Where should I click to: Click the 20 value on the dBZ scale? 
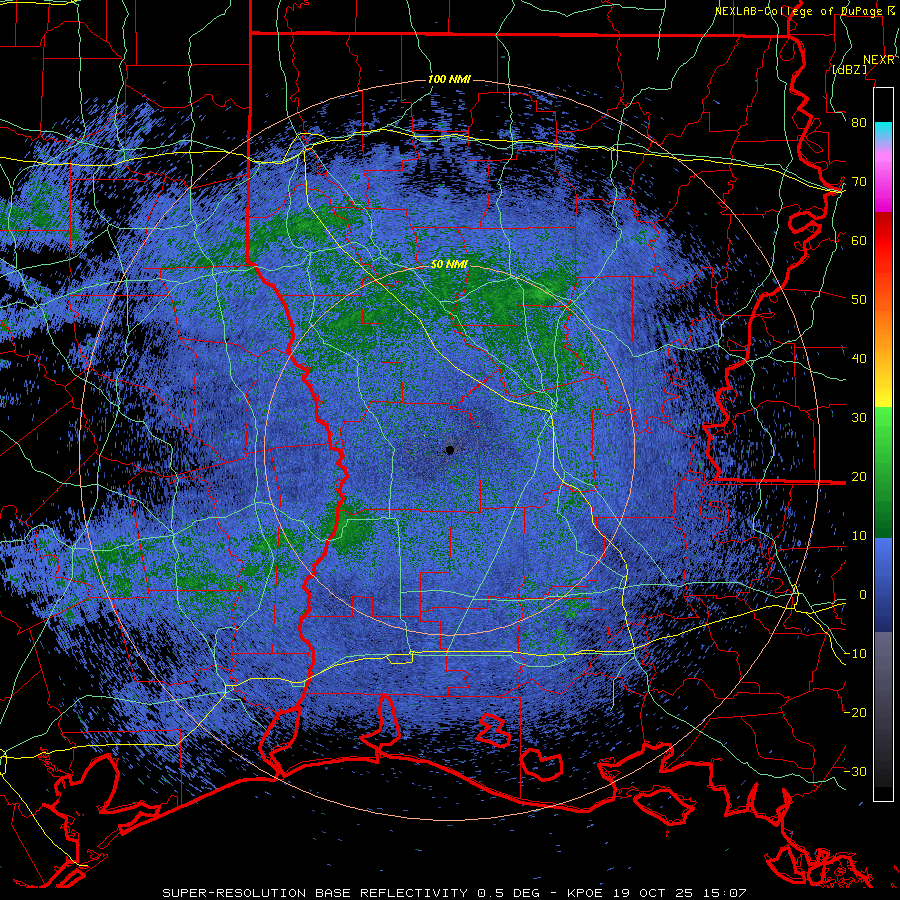[859, 476]
